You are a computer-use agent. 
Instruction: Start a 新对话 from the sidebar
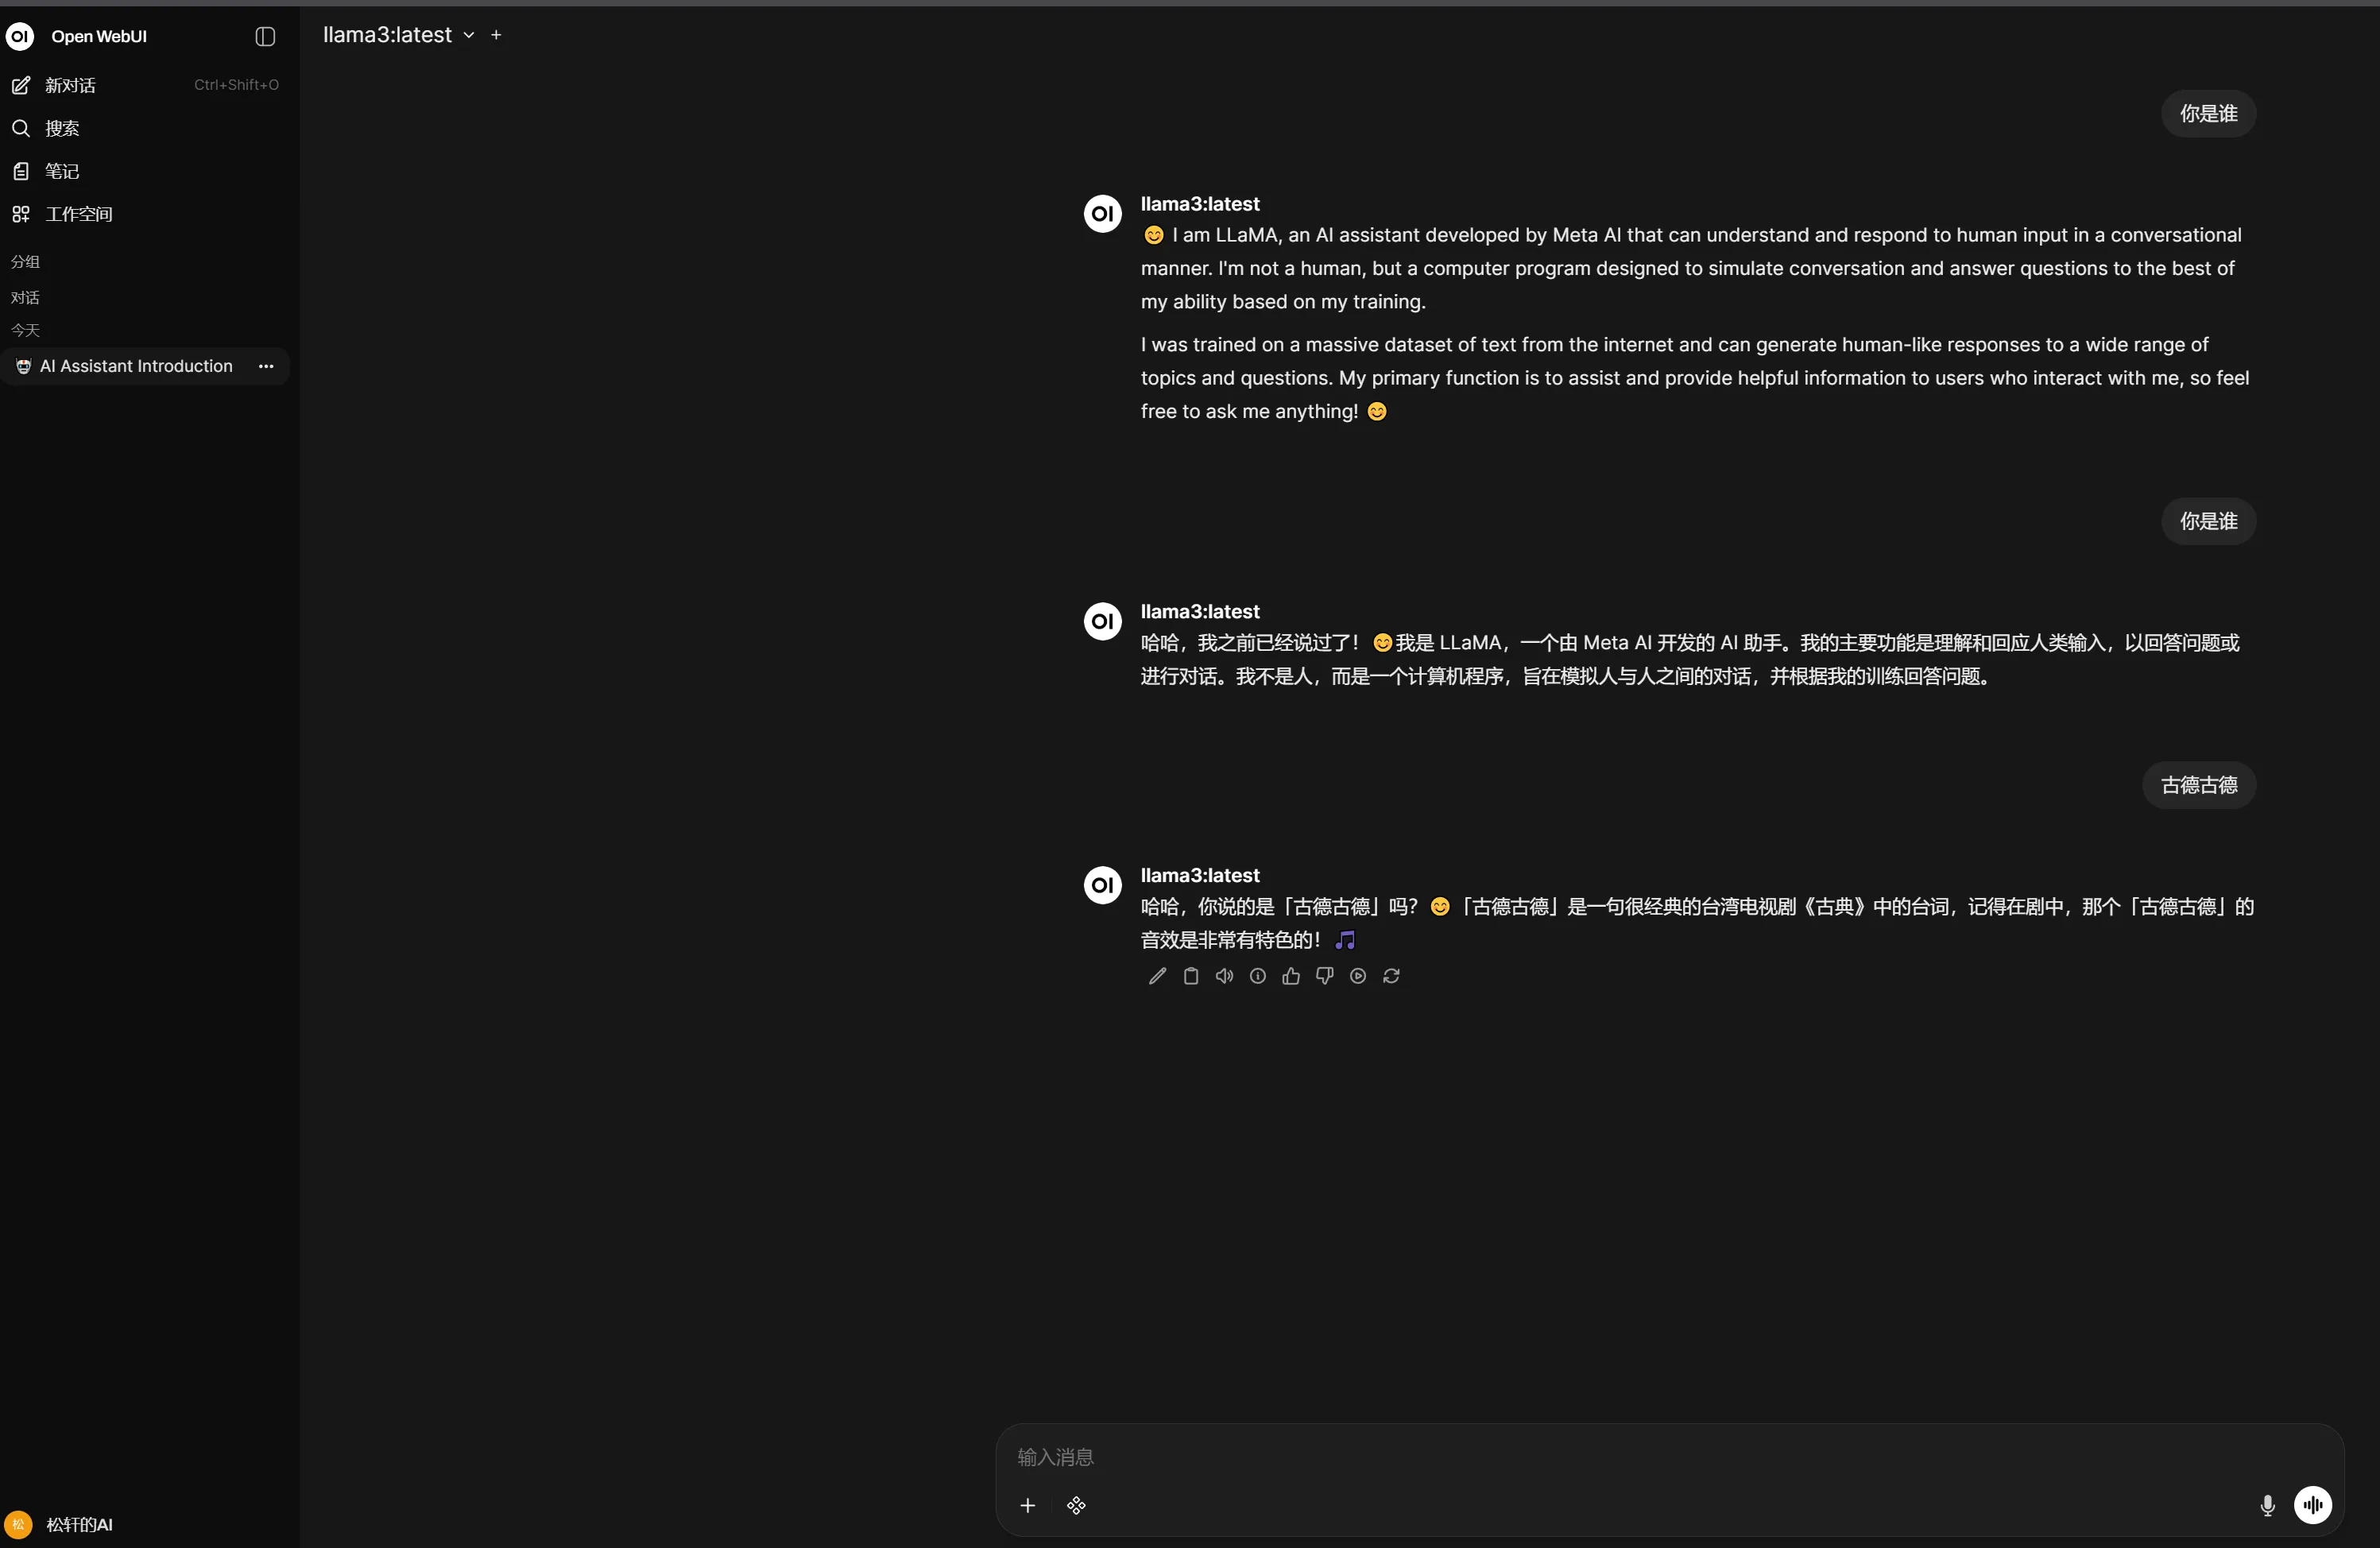pyautogui.click(x=70, y=85)
